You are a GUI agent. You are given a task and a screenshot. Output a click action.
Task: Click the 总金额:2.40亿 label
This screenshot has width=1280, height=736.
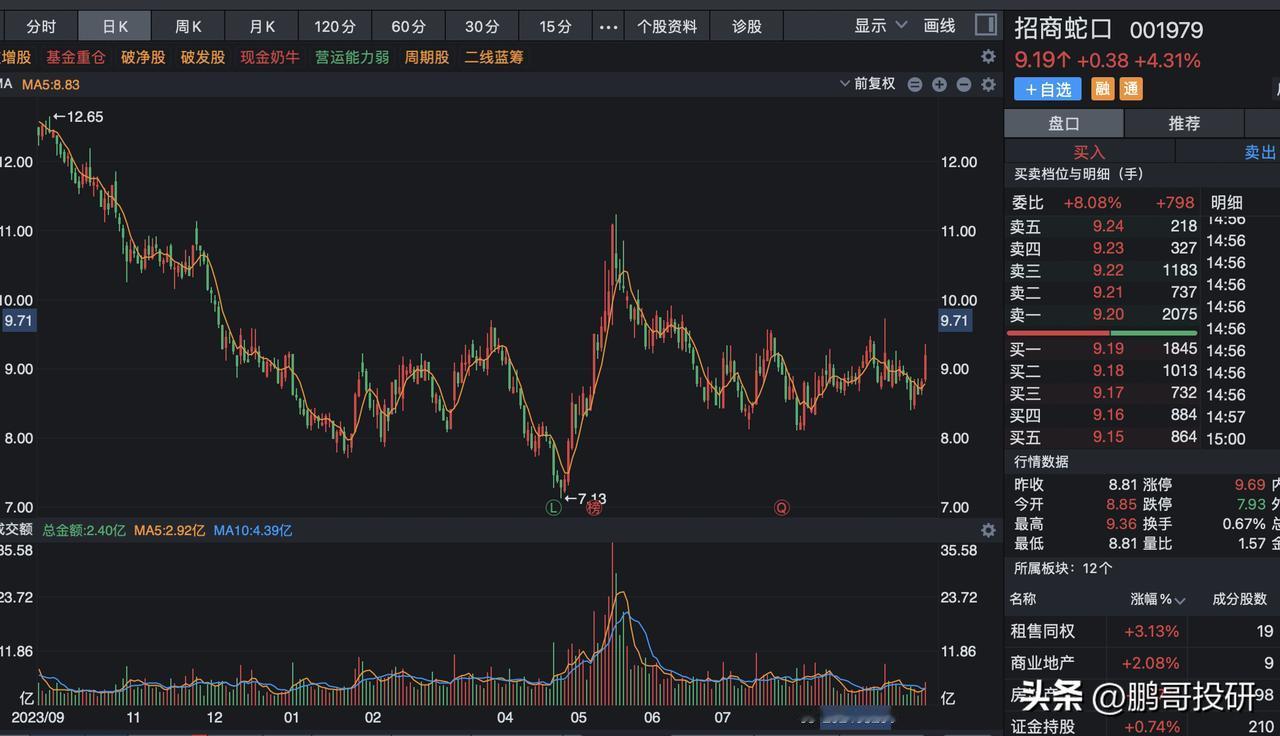[84, 530]
